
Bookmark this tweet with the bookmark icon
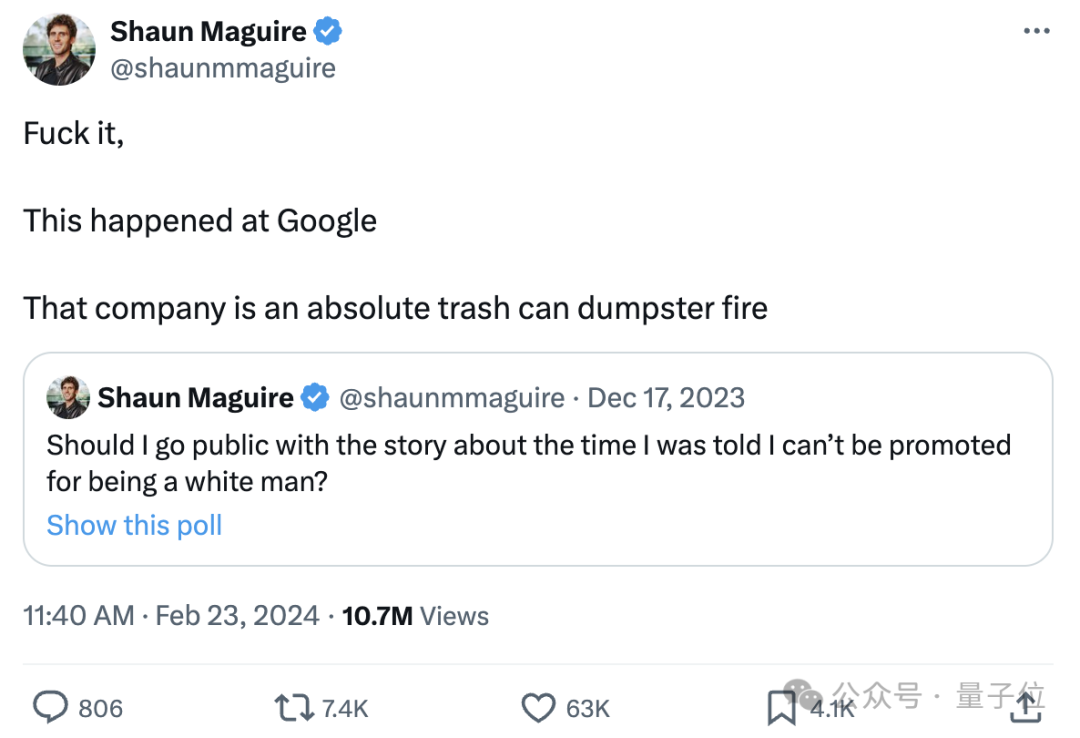781,708
